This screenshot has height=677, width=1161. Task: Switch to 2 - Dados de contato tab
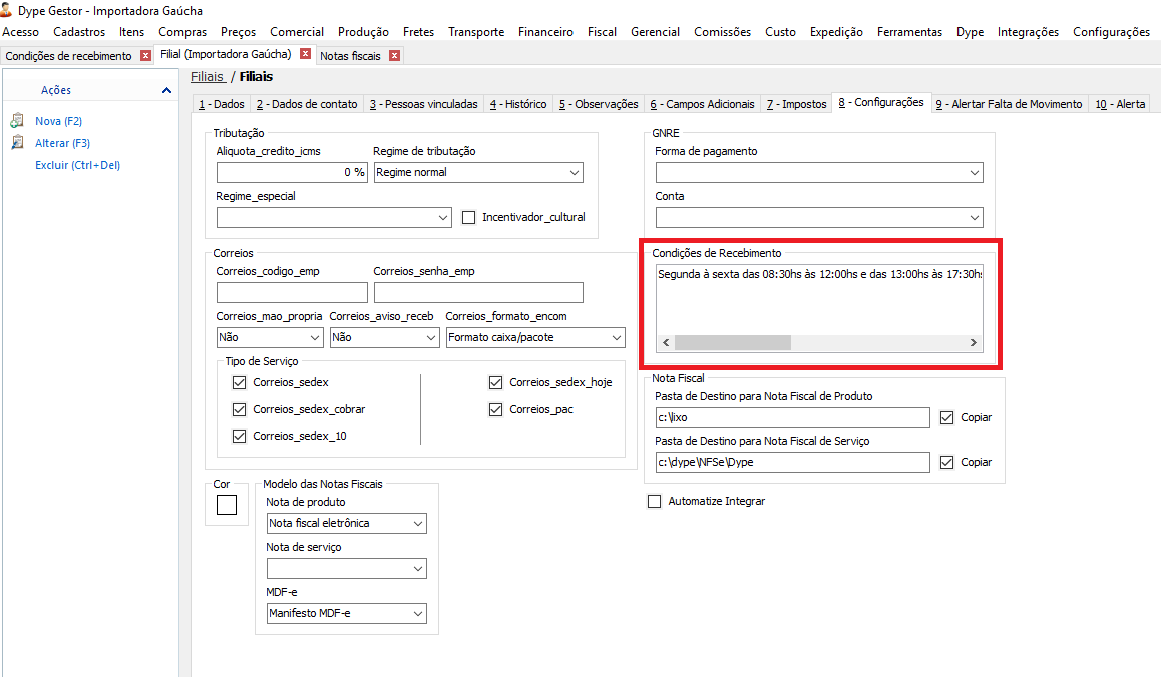click(x=307, y=104)
